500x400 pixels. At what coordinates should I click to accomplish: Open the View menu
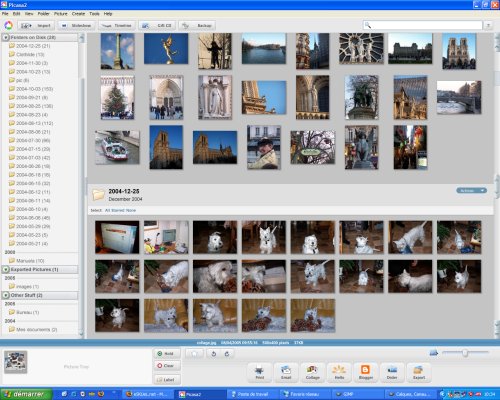[29, 14]
